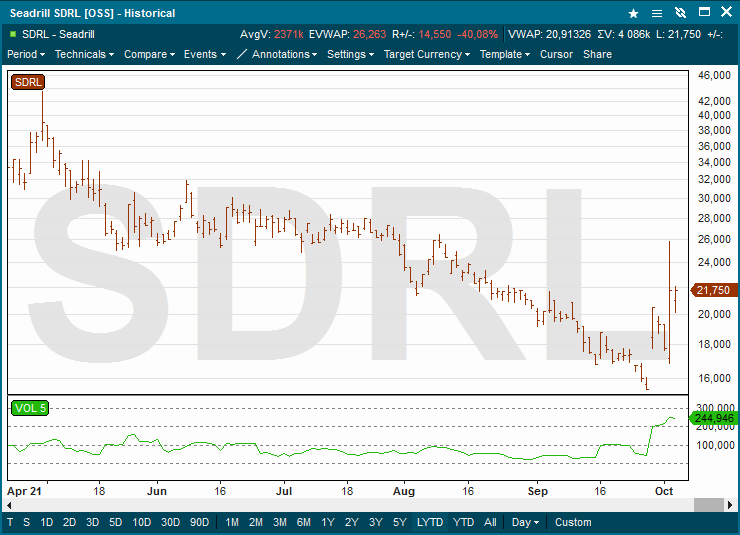Click the AvgV 2371k value

[x=288, y=34]
